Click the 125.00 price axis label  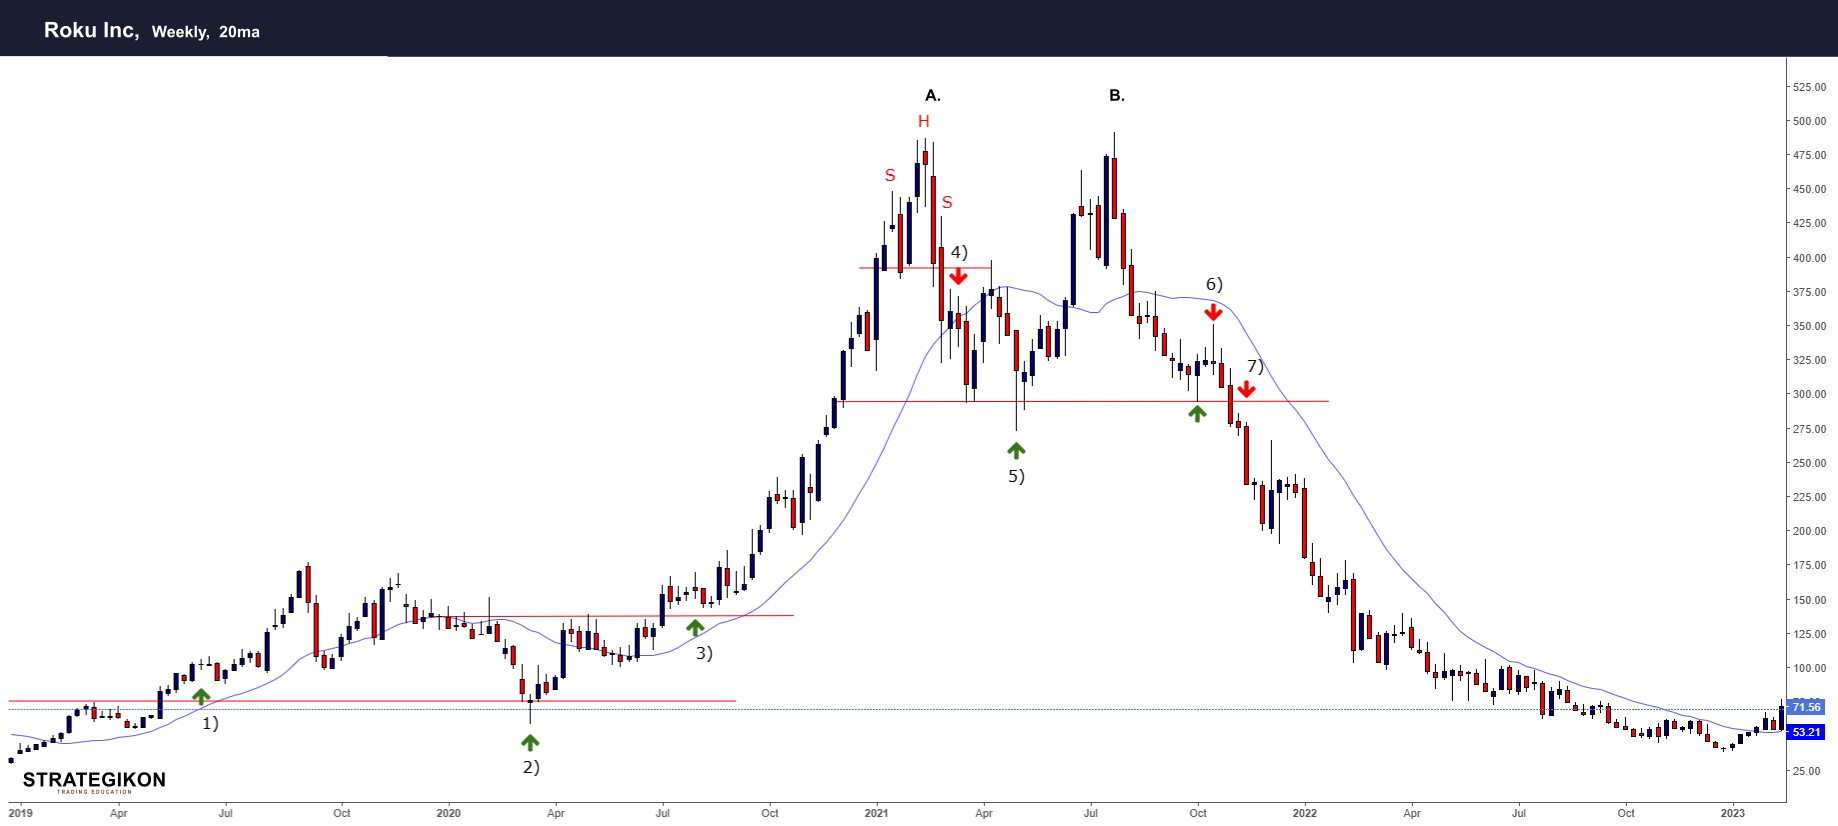click(x=1809, y=634)
